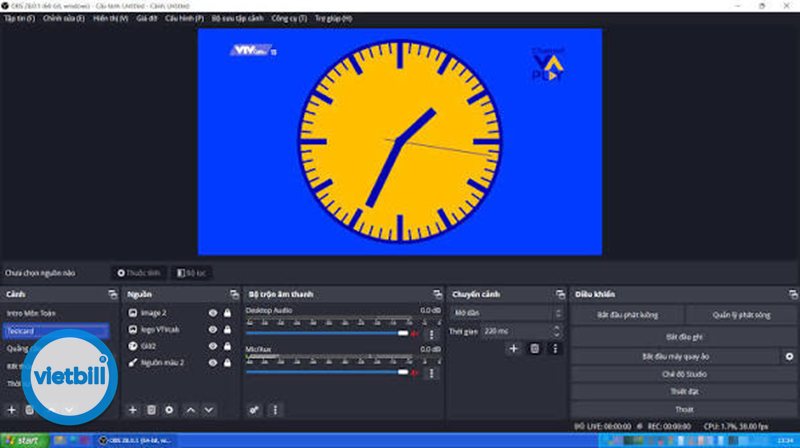The image size is (800, 448).
Task: Select the highlighted Testcard scene
Action: click(56, 331)
